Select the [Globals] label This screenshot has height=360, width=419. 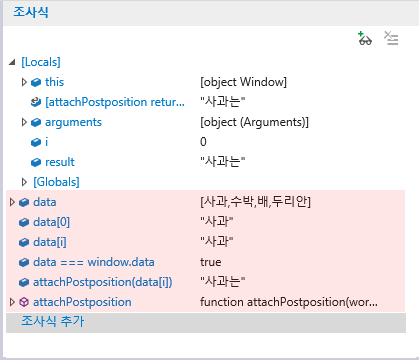click(56, 182)
